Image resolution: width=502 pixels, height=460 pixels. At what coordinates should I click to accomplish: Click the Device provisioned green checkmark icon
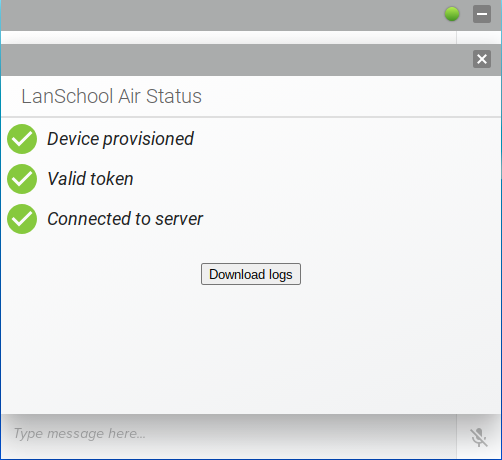coord(22,139)
